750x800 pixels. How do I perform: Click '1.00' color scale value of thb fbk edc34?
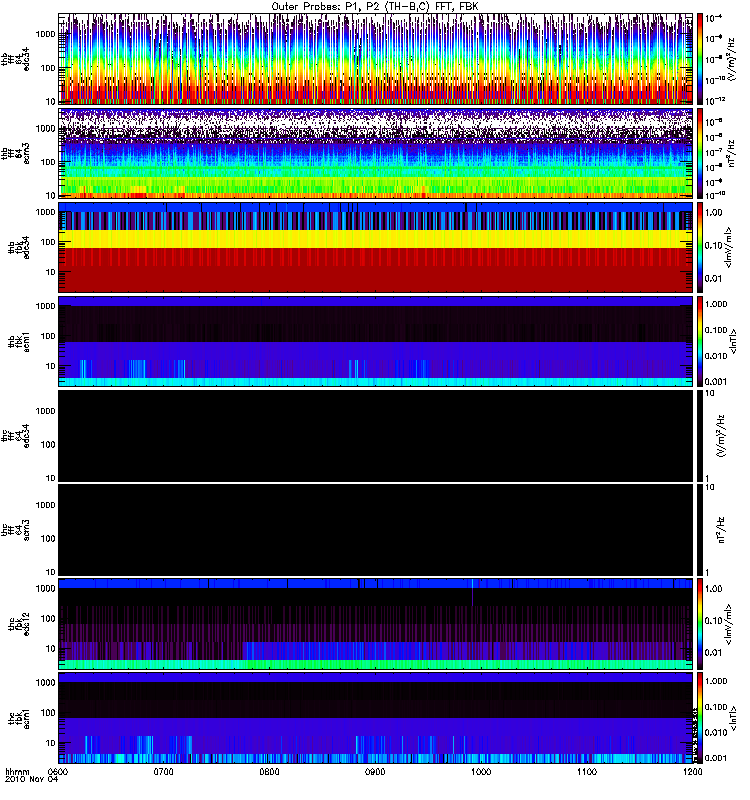point(714,212)
